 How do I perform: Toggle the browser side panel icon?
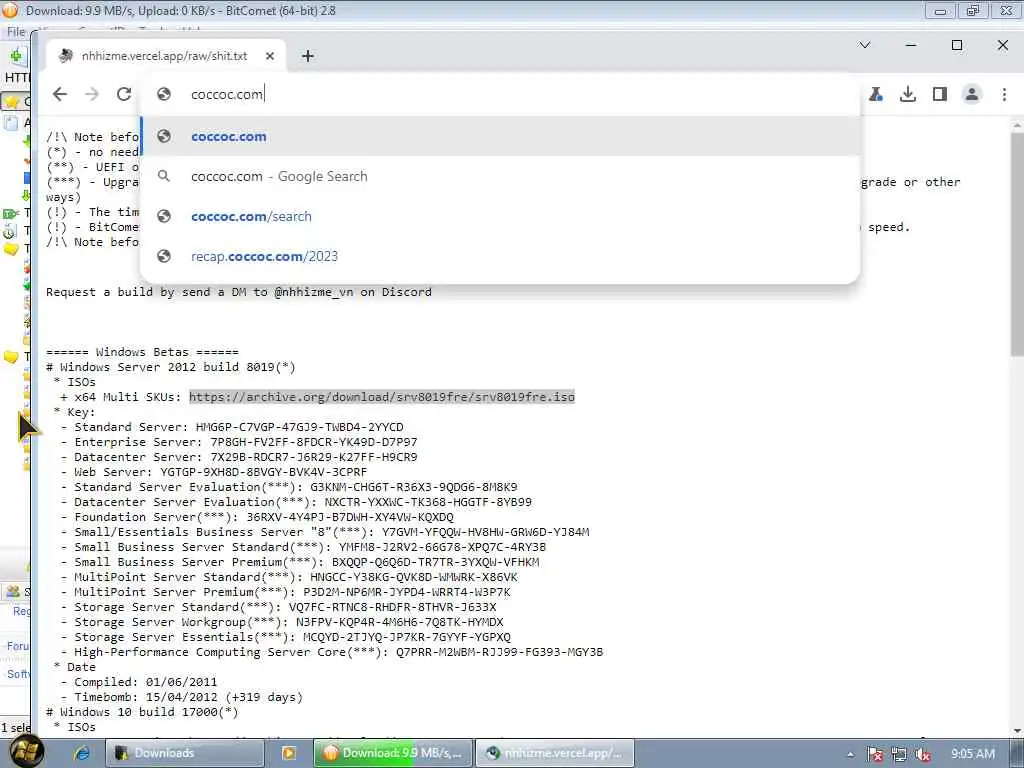(940, 94)
